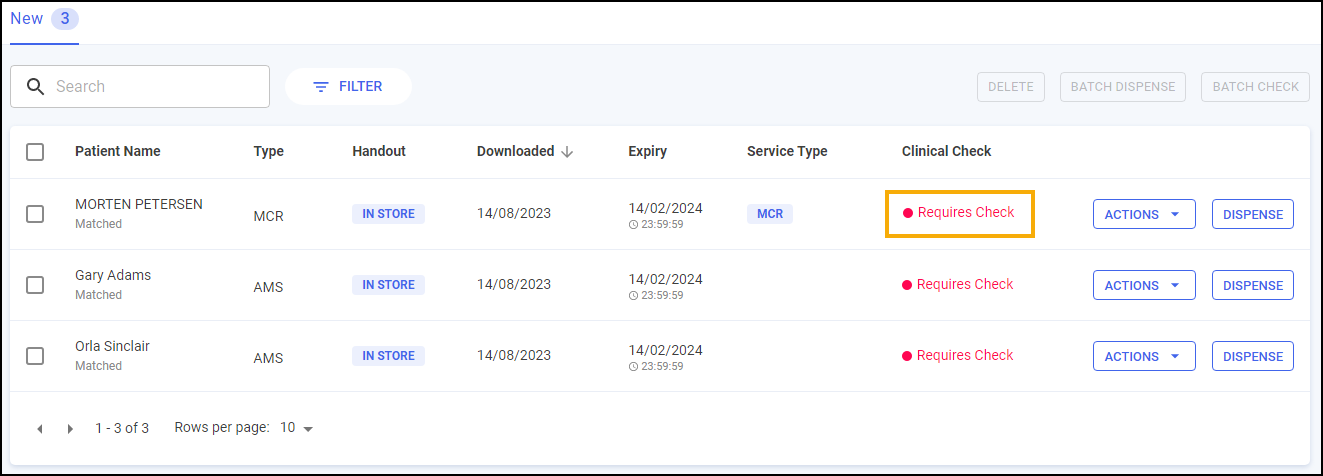Screen dimensions: 1323x476
Task: Open ACTIONS dropdown for Morten Petersen
Action: point(1143,214)
